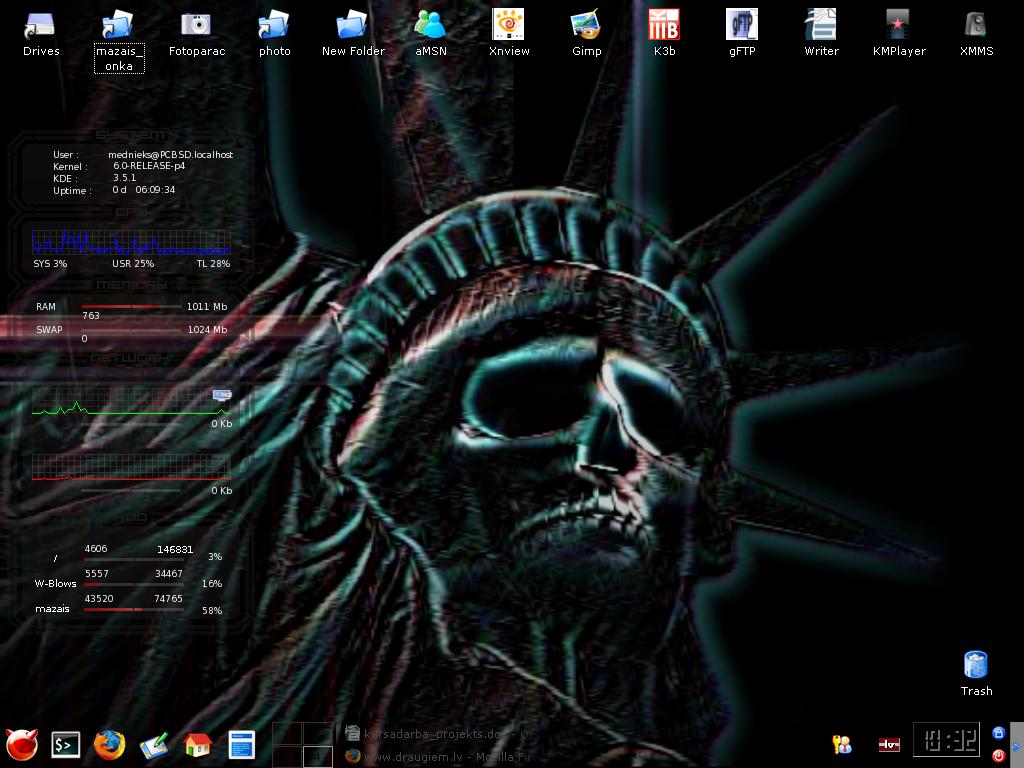Screen dimensions: 1024x768
Task: Click the 6.0-RELEASE-p4 kernel text
Action: [x=149, y=166]
